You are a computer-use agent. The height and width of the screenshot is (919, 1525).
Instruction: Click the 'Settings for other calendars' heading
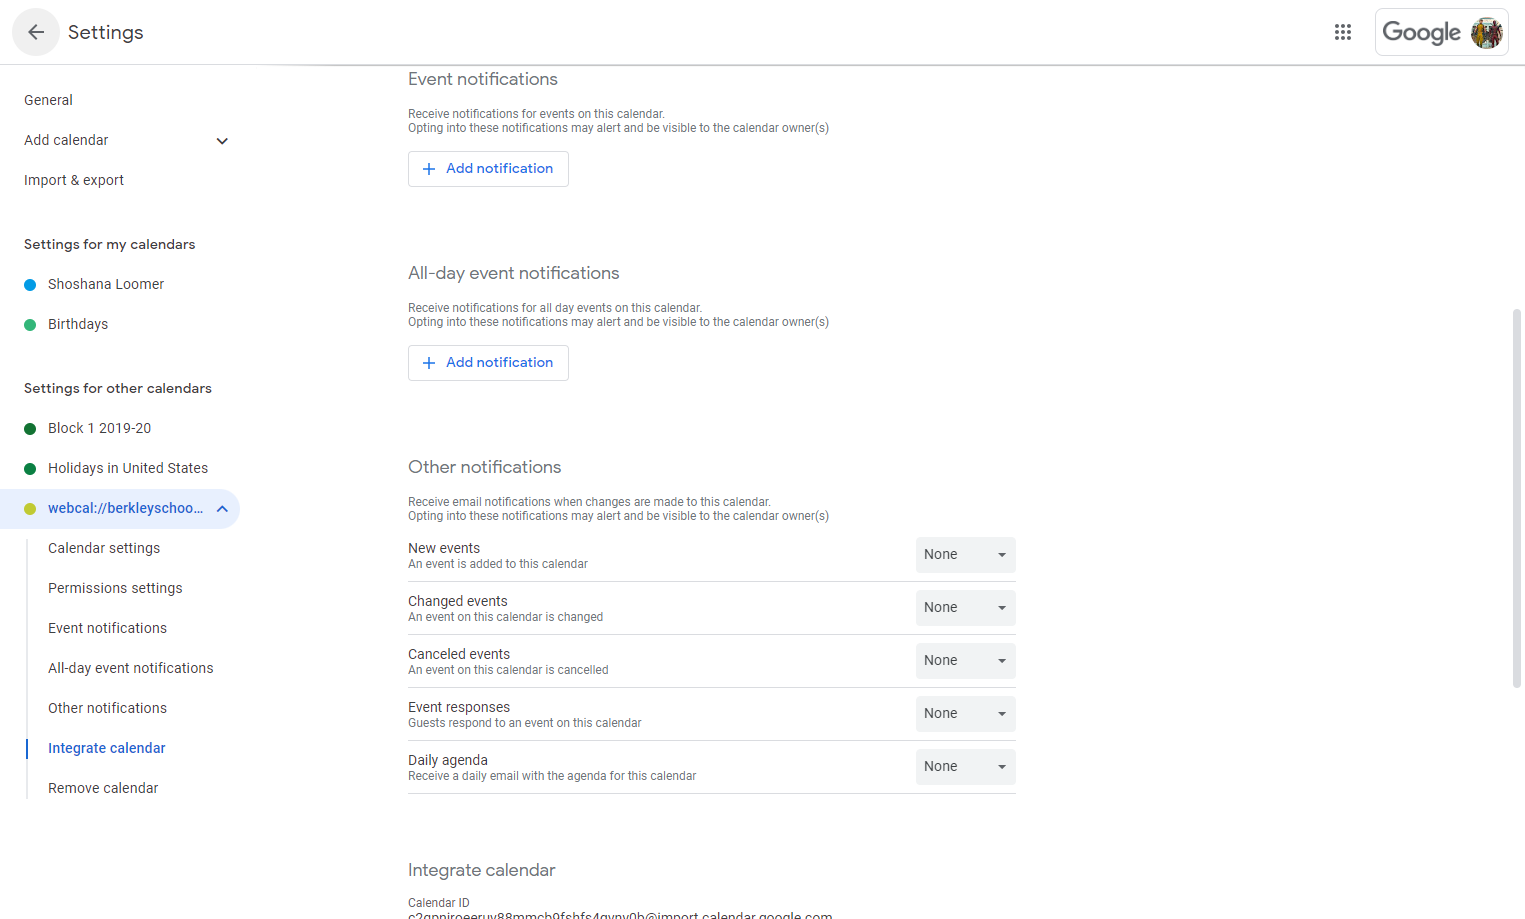tap(118, 388)
